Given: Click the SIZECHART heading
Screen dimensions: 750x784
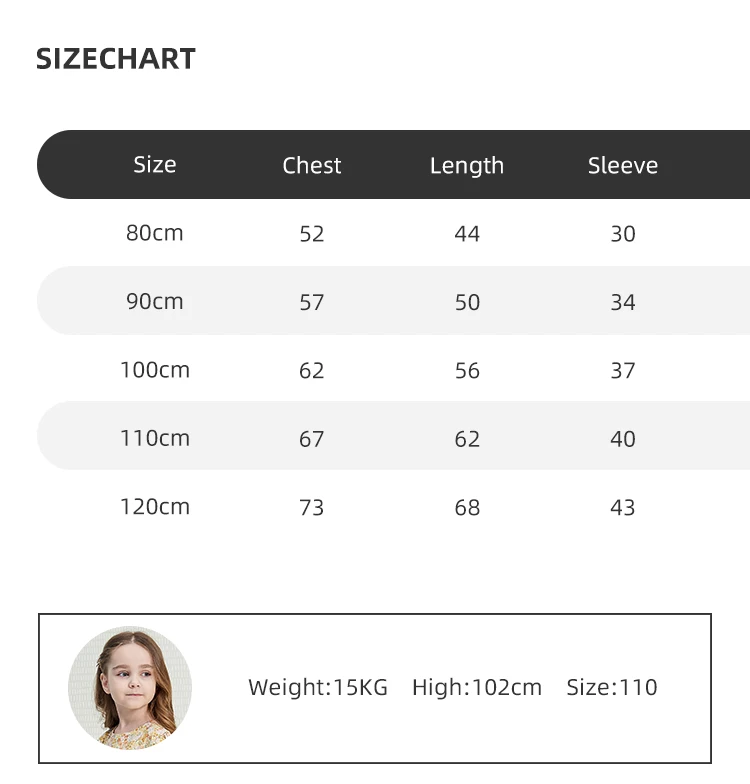Looking at the screenshot, I should tap(116, 59).
